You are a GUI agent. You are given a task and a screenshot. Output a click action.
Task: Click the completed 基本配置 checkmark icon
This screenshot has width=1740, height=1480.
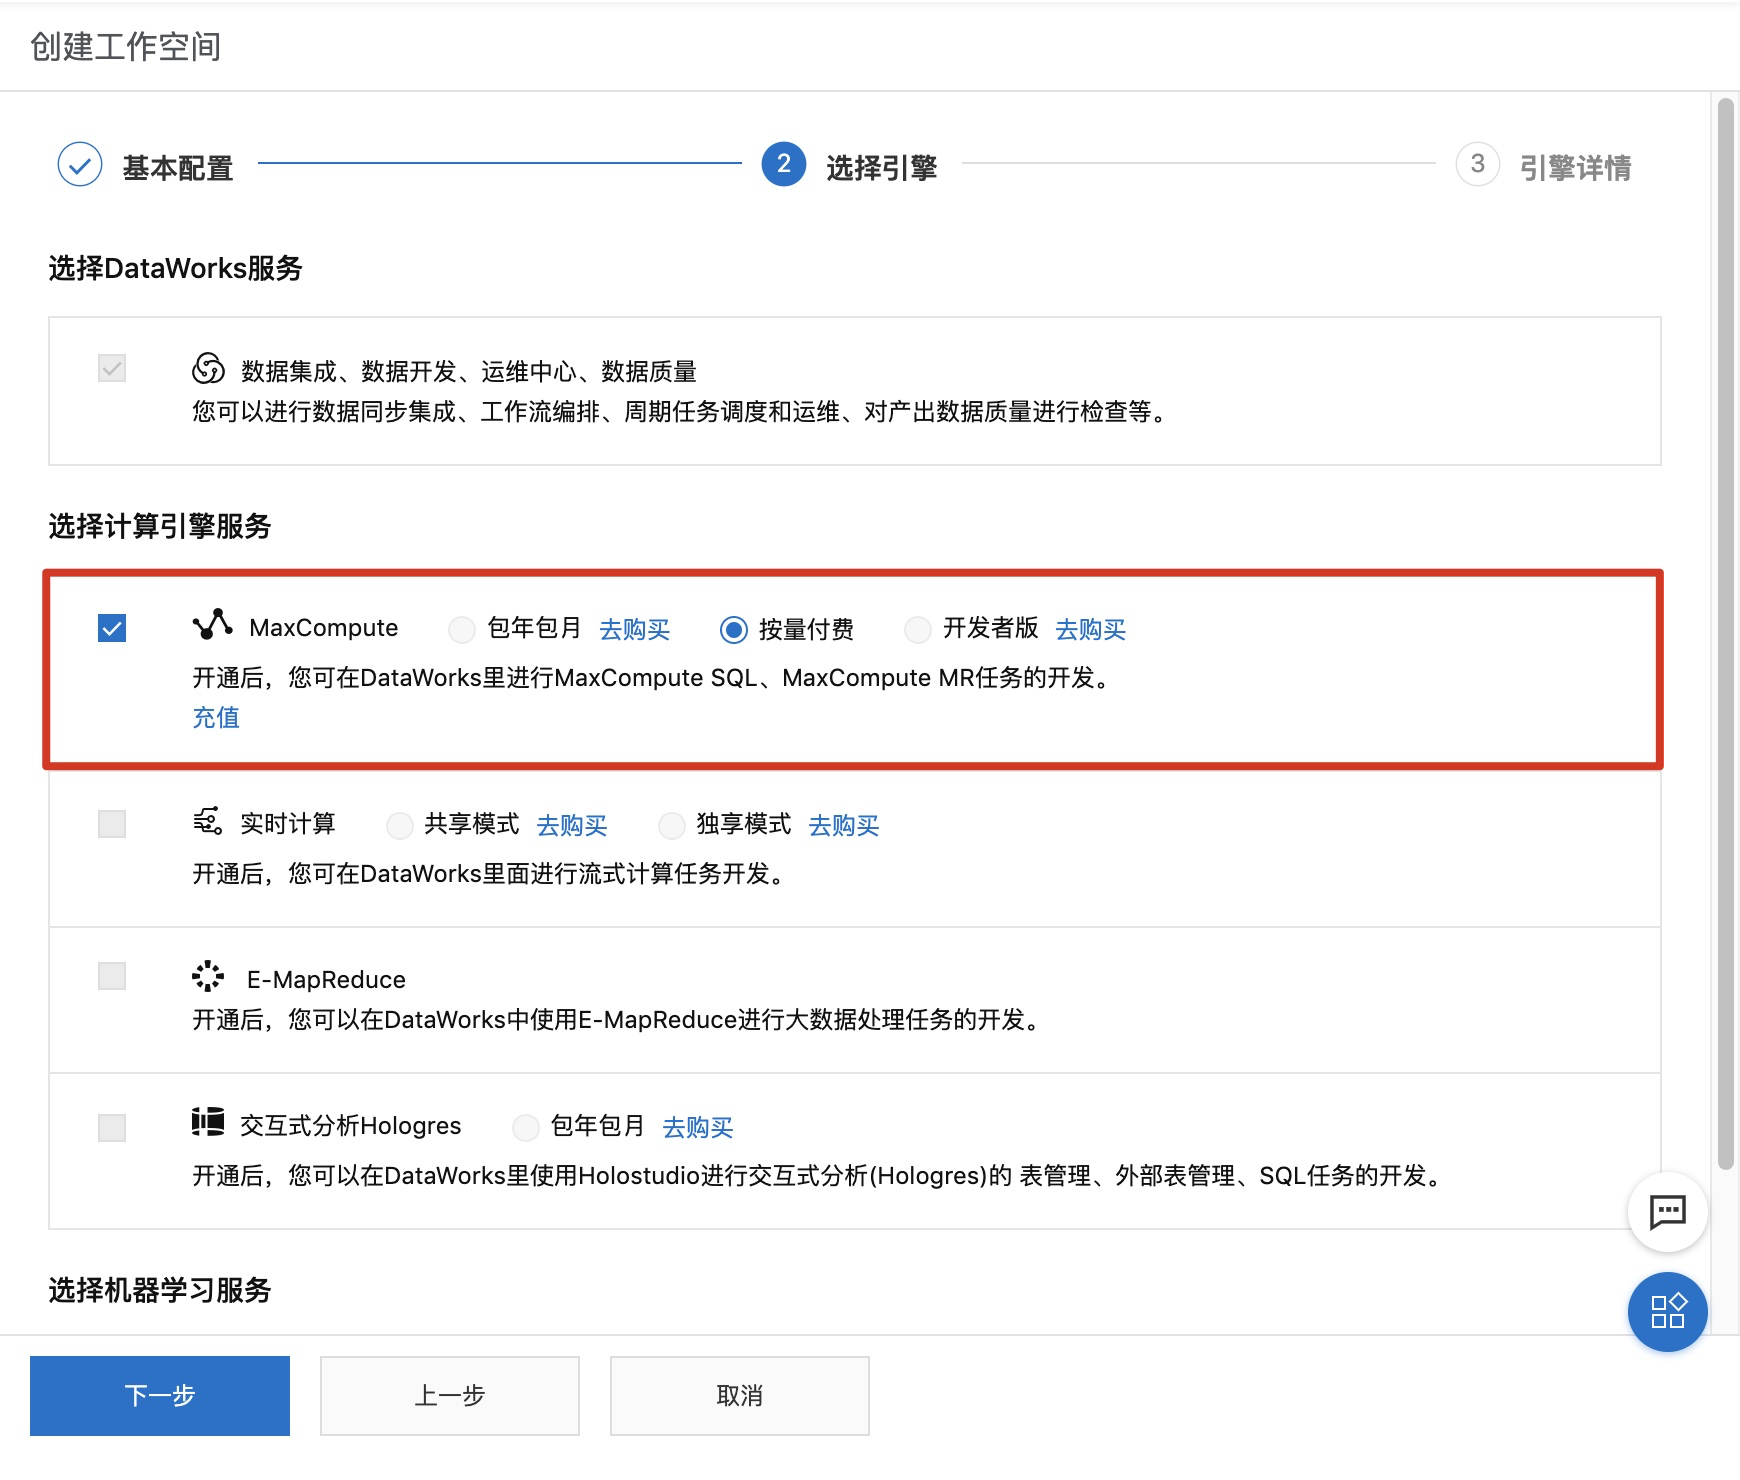point(80,165)
